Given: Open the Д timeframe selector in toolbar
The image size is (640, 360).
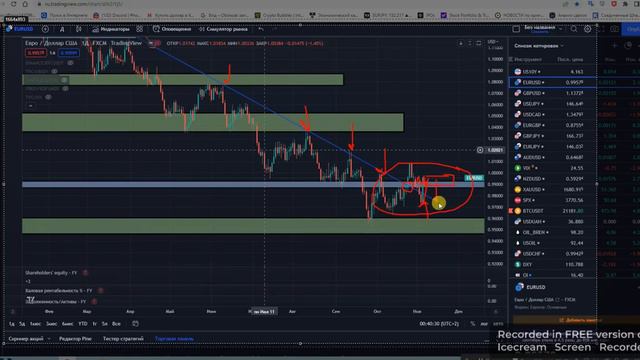Looking at the screenshot, I should click(62, 29).
